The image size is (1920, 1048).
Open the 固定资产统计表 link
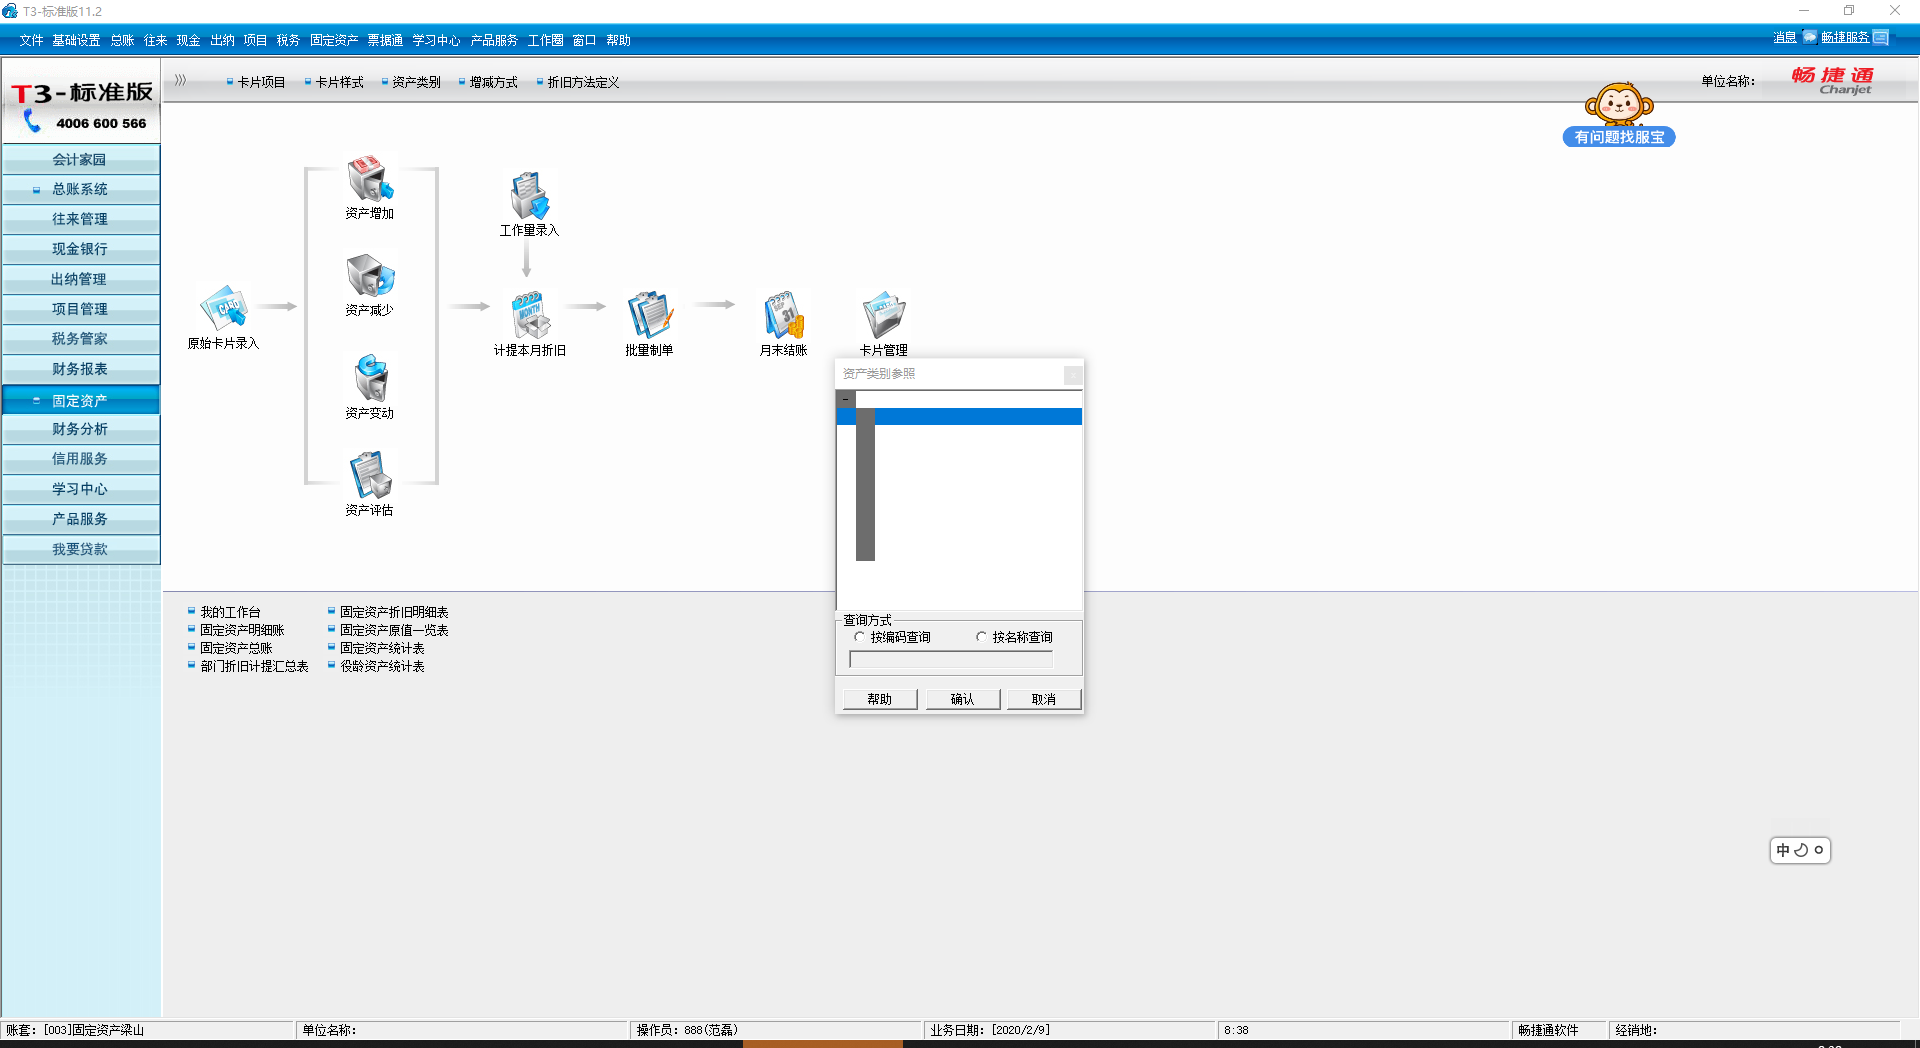pos(382,648)
